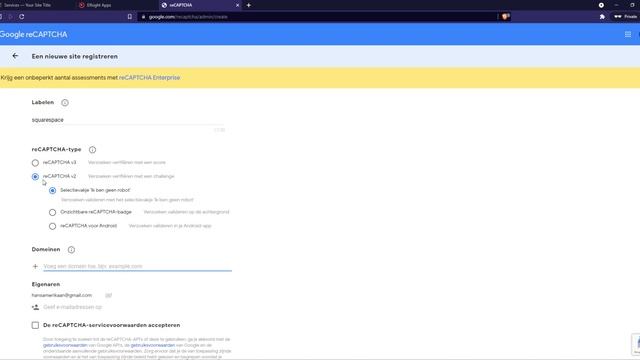Click the info icon next to reCAPTCHA-type
Viewport: 640px width, 360px height.
click(93, 149)
